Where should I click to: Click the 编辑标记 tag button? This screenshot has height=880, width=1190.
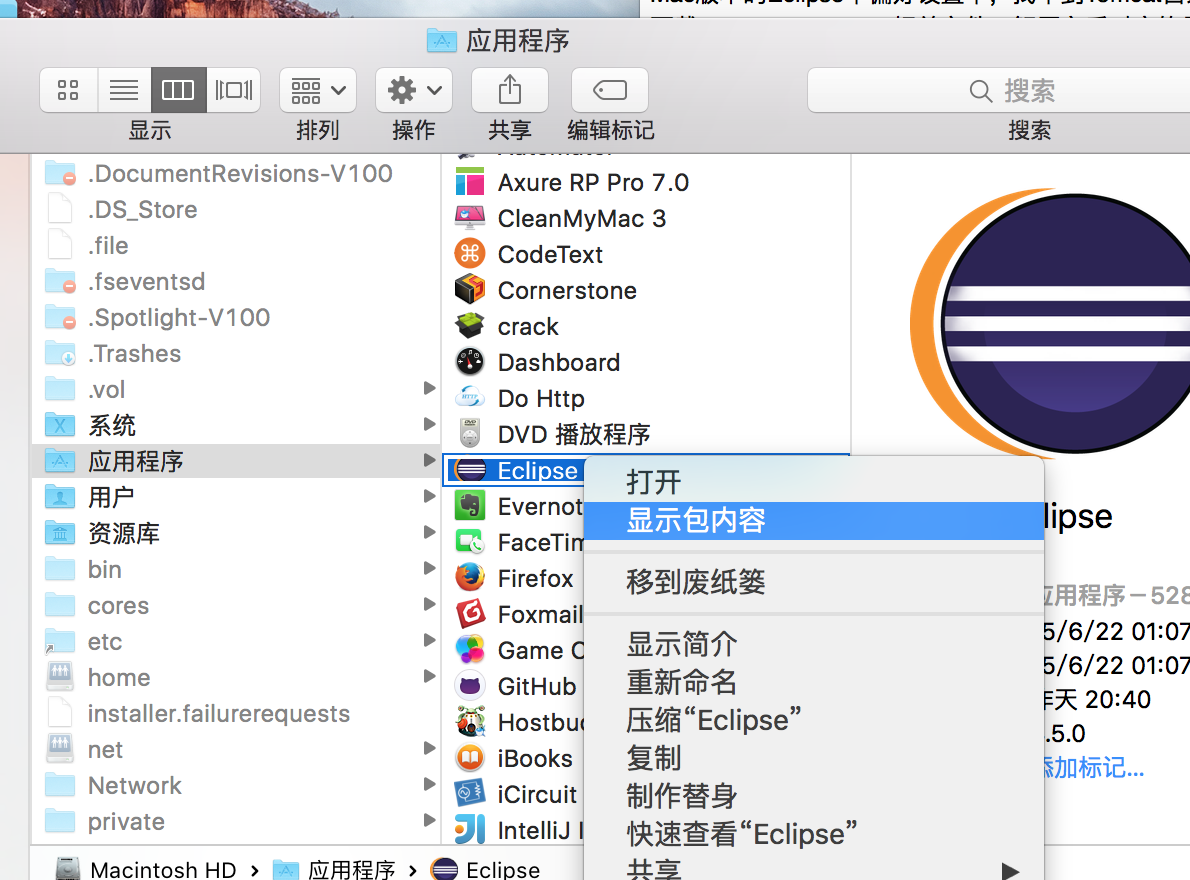pos(609,90)
